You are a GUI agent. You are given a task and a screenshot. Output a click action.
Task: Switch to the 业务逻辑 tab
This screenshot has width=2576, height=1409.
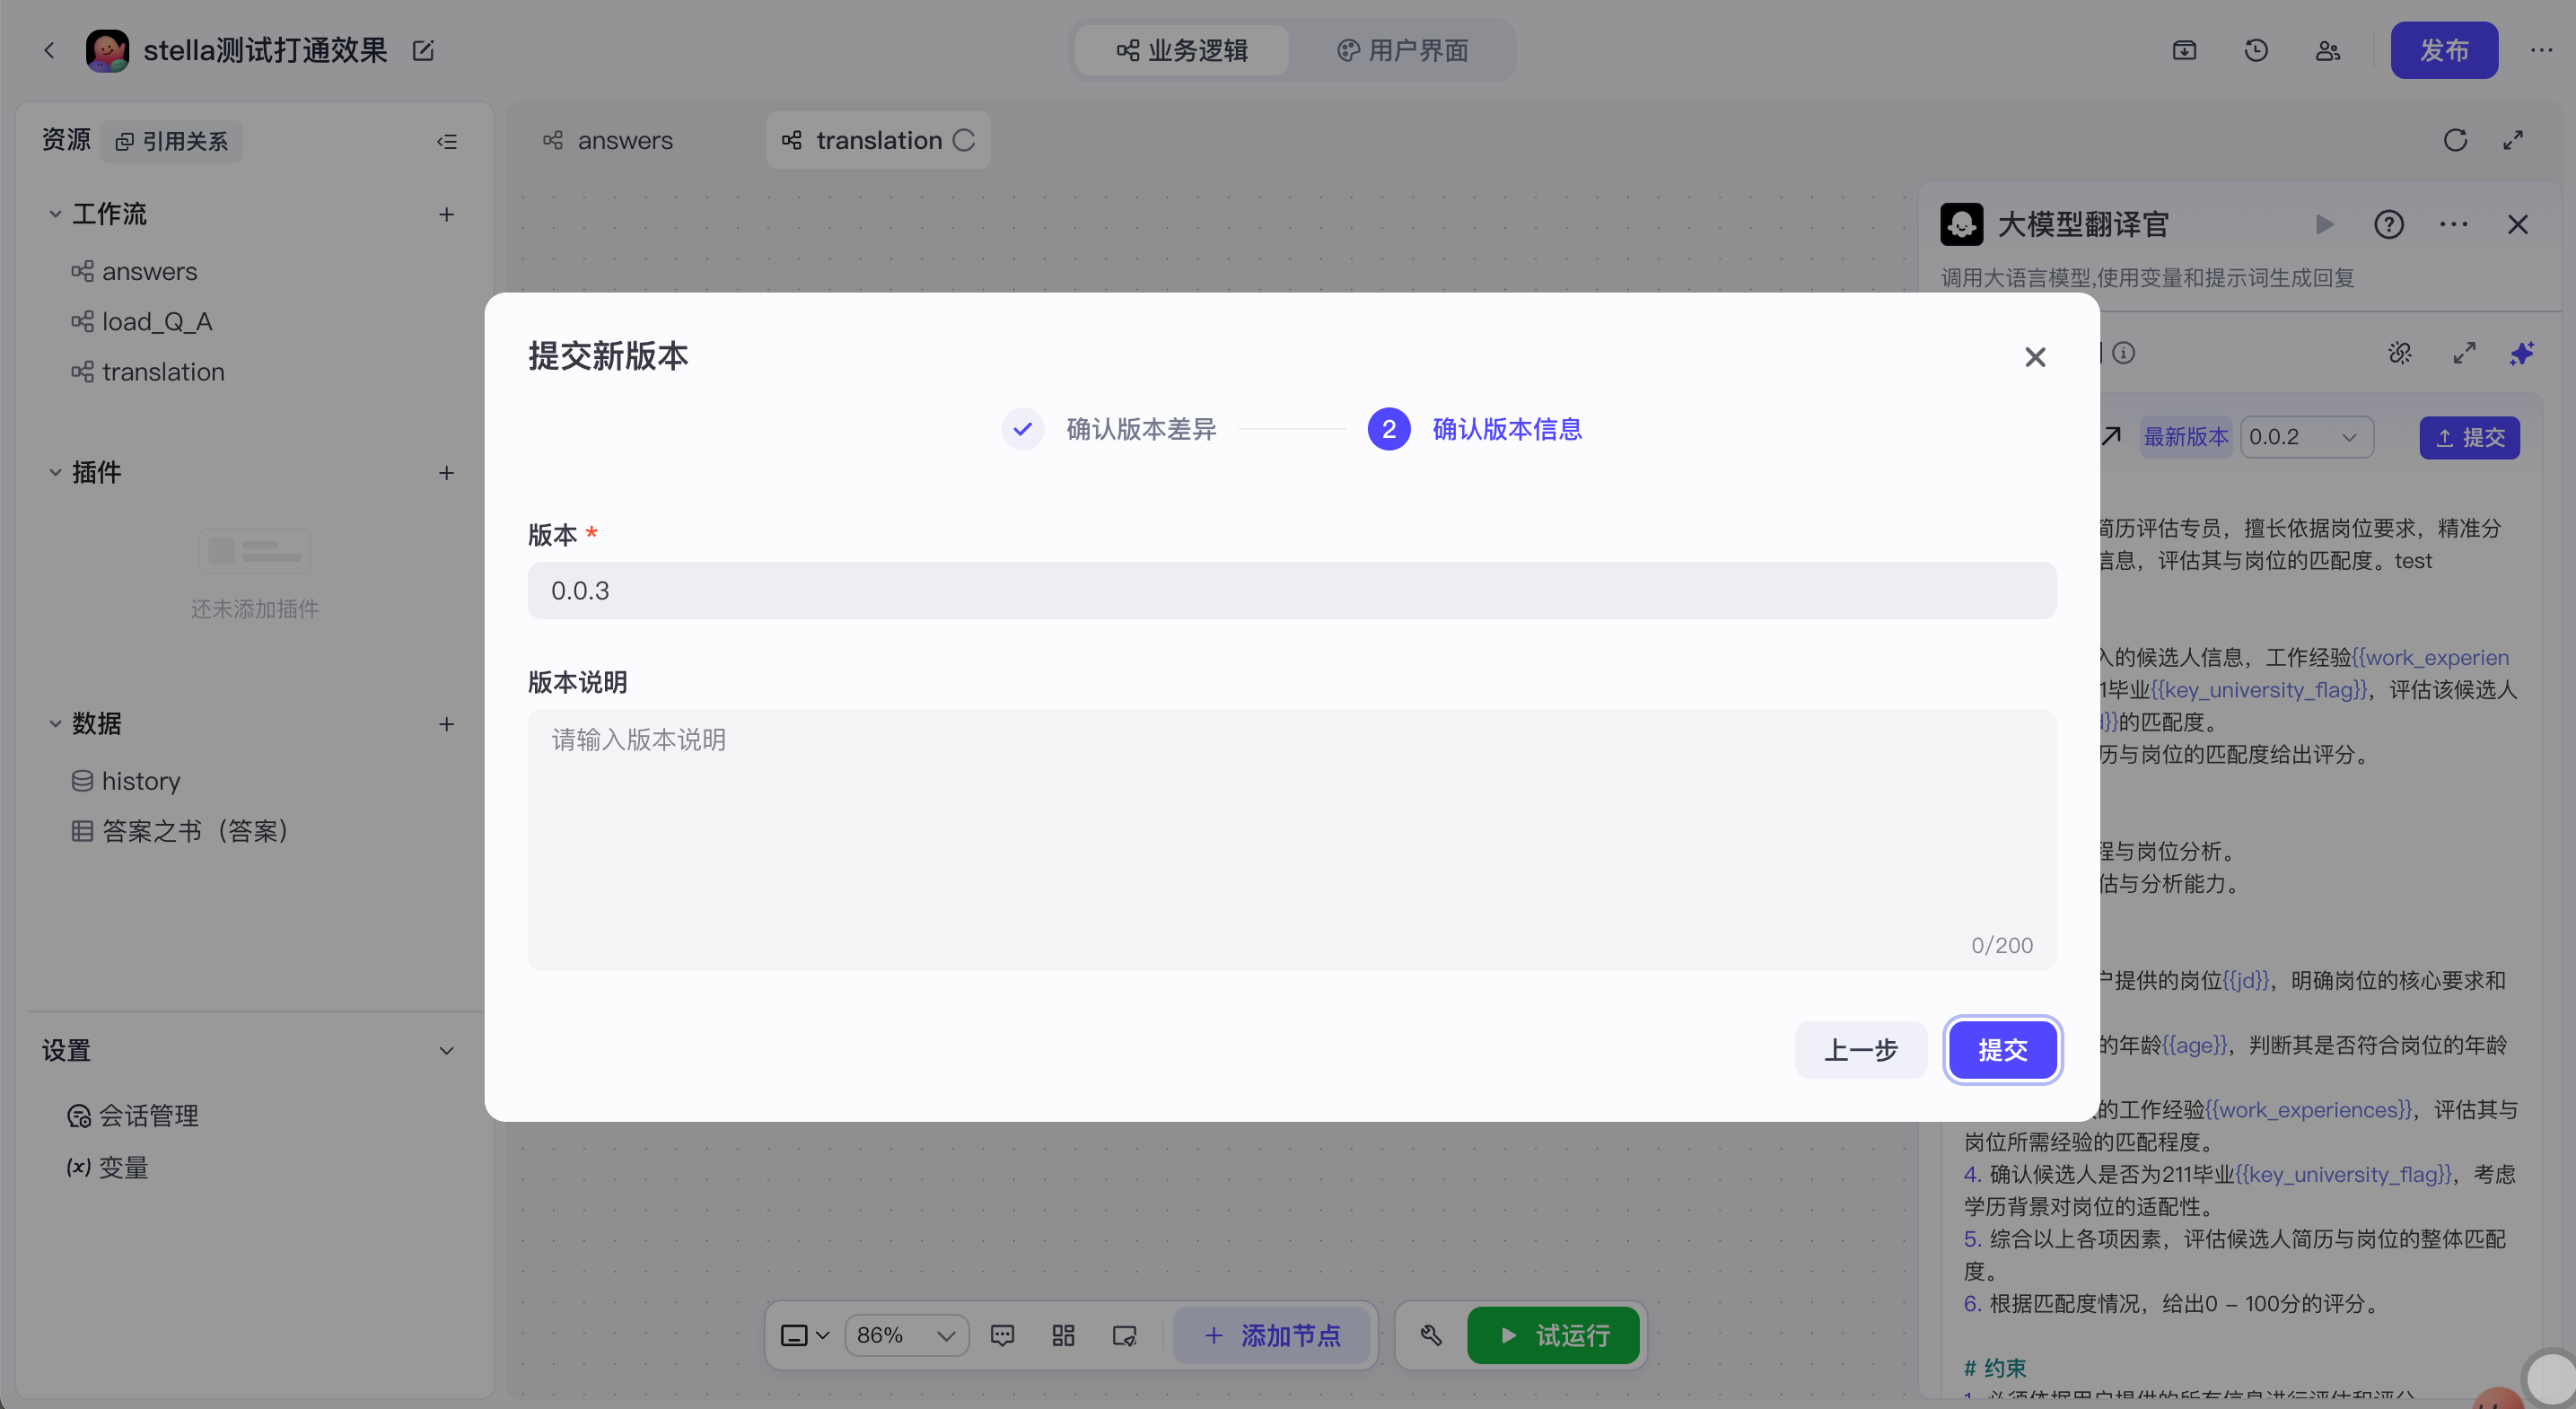click(x=1182, y=50)
